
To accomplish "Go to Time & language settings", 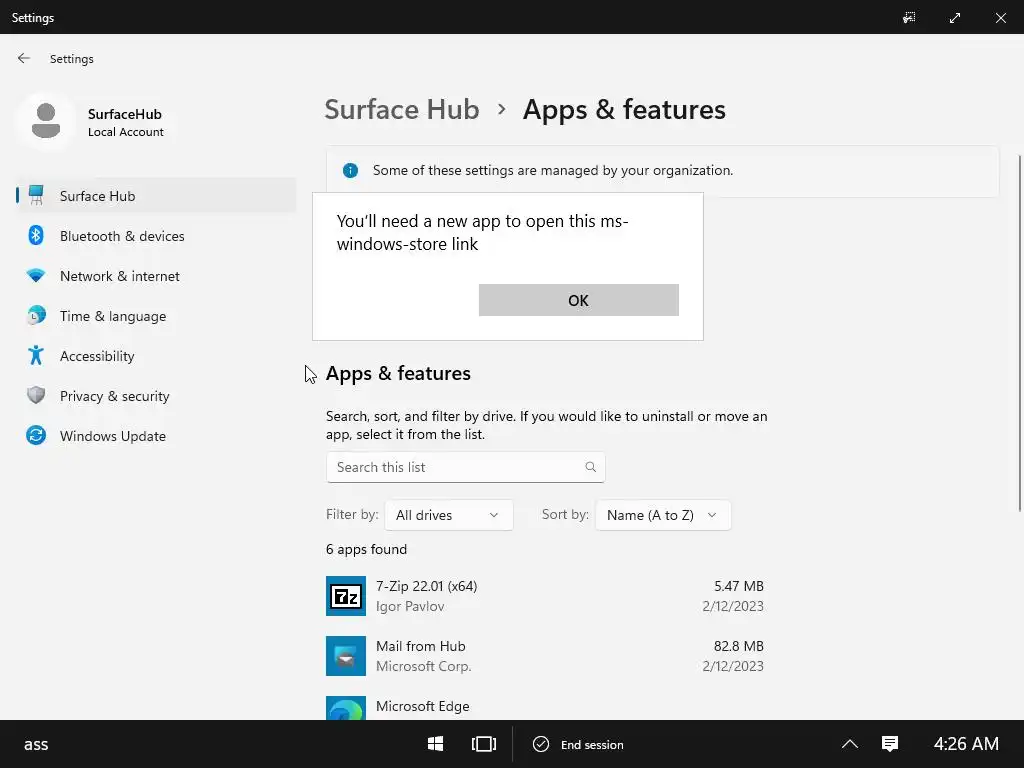I will tap(155, 316).
